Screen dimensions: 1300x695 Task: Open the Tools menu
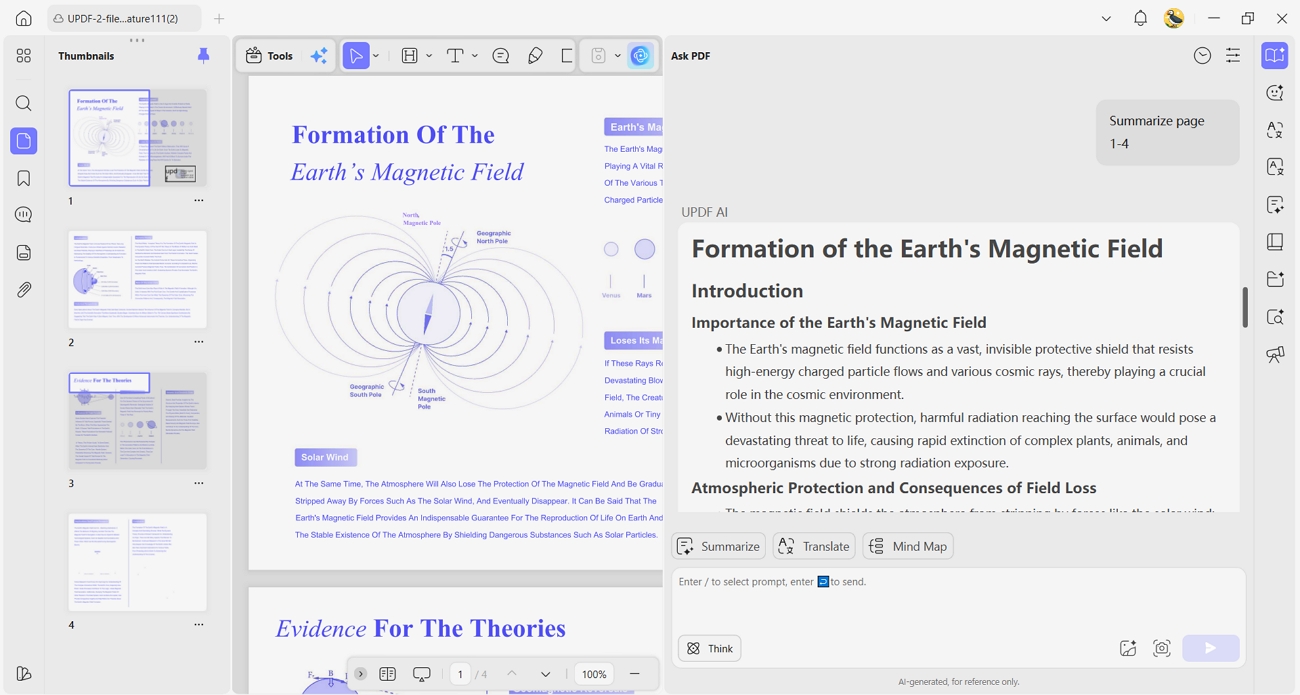(270, 56)
